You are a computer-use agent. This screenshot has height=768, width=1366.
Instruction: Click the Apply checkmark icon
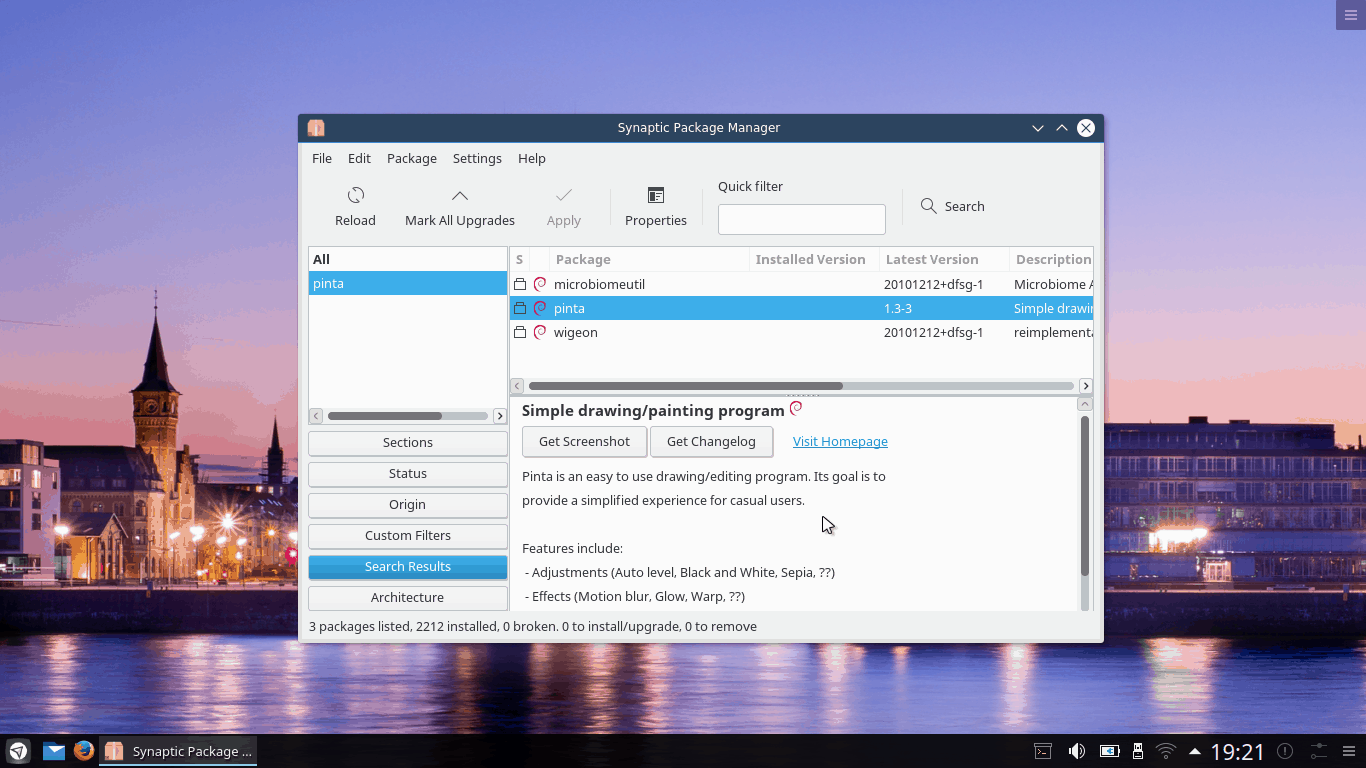[x=563, y=195]
